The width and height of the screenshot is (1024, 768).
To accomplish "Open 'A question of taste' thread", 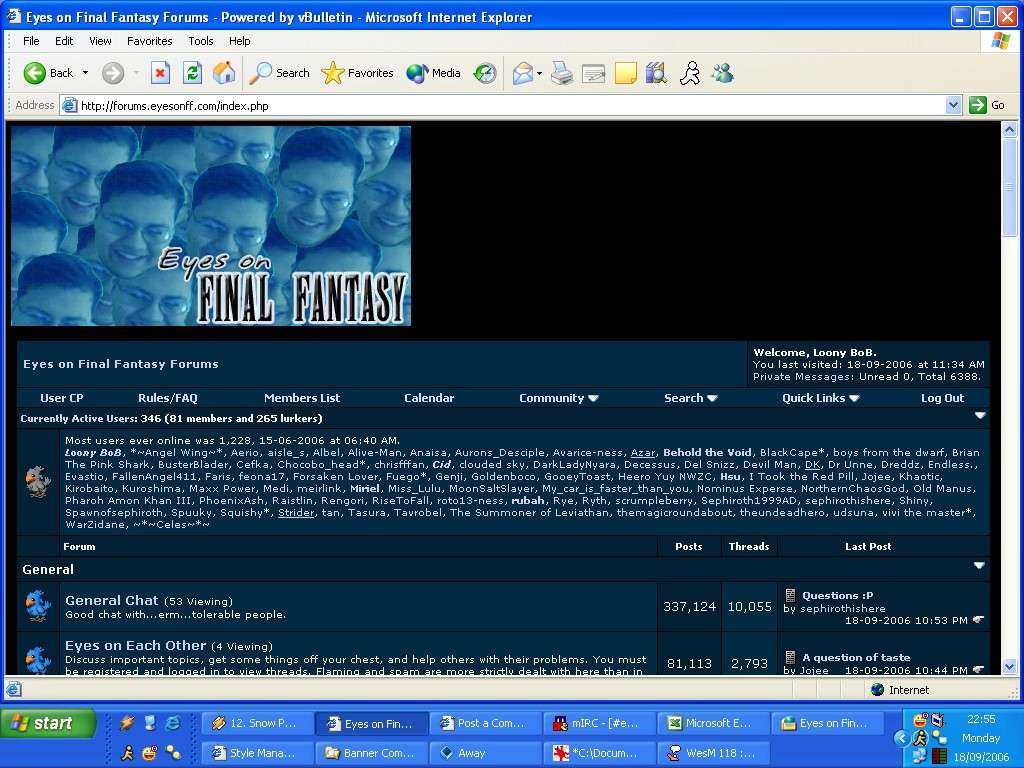I will tap(856, 657).
